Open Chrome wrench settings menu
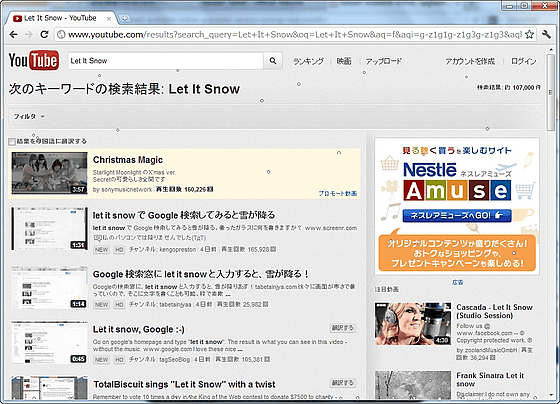560x404 pixels. pyautogui.click(x=546, y=34)
